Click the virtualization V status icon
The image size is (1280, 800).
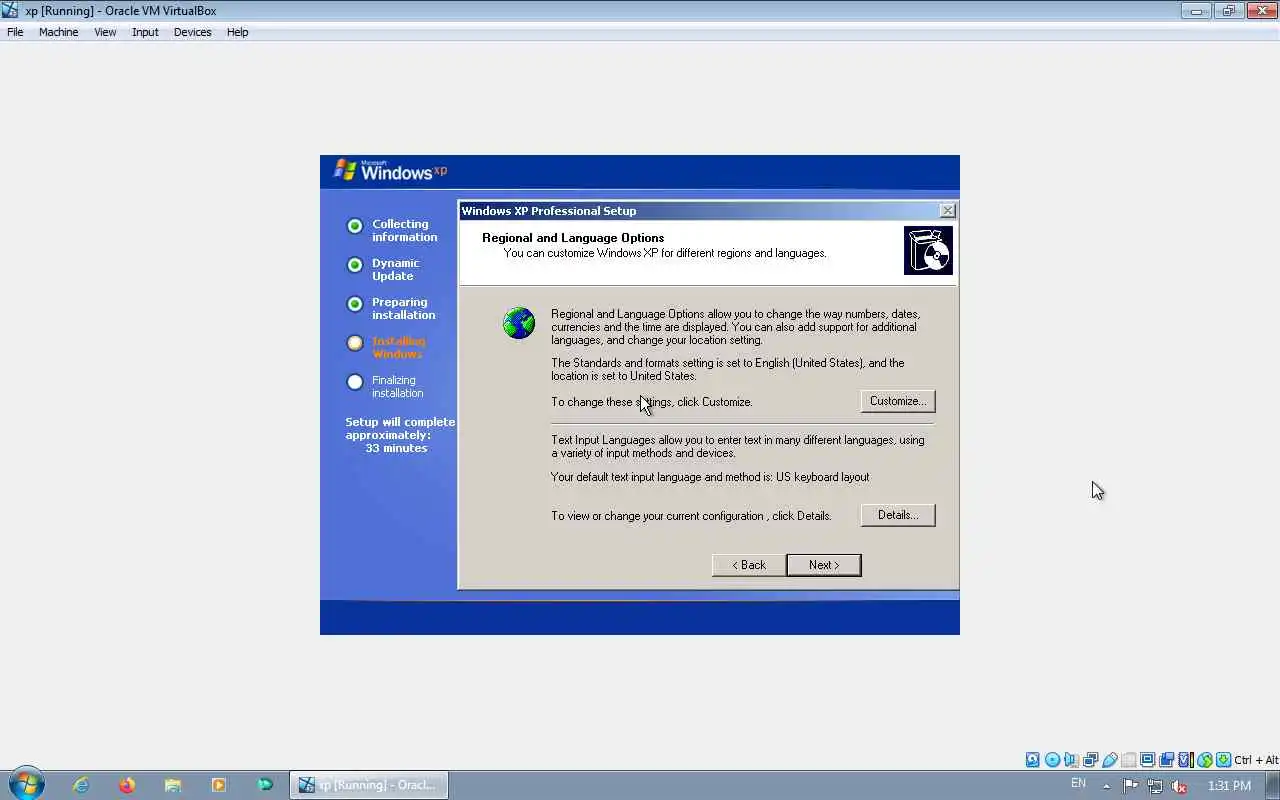(x=1186, y=760)
